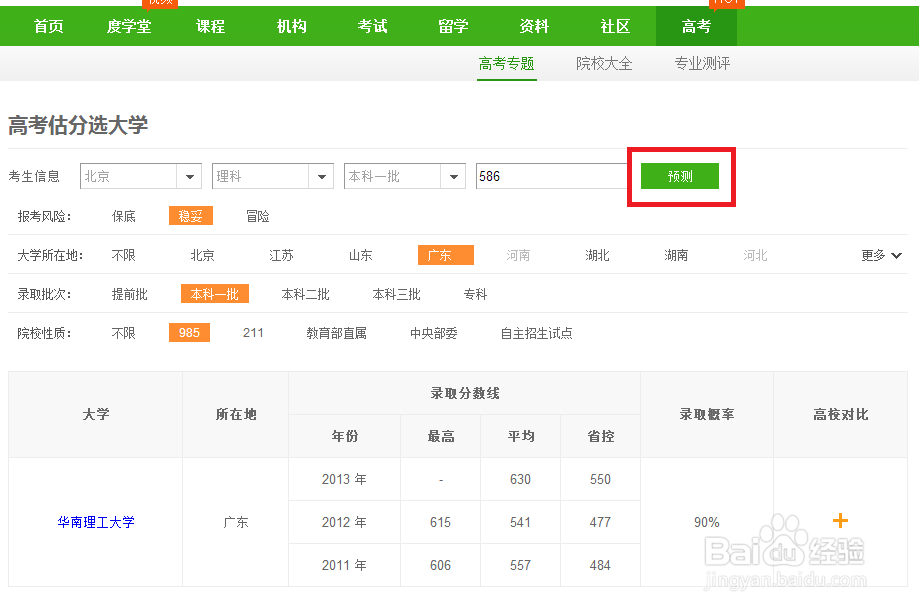
Task: Select 冒险 risk option
Action: 257,216
